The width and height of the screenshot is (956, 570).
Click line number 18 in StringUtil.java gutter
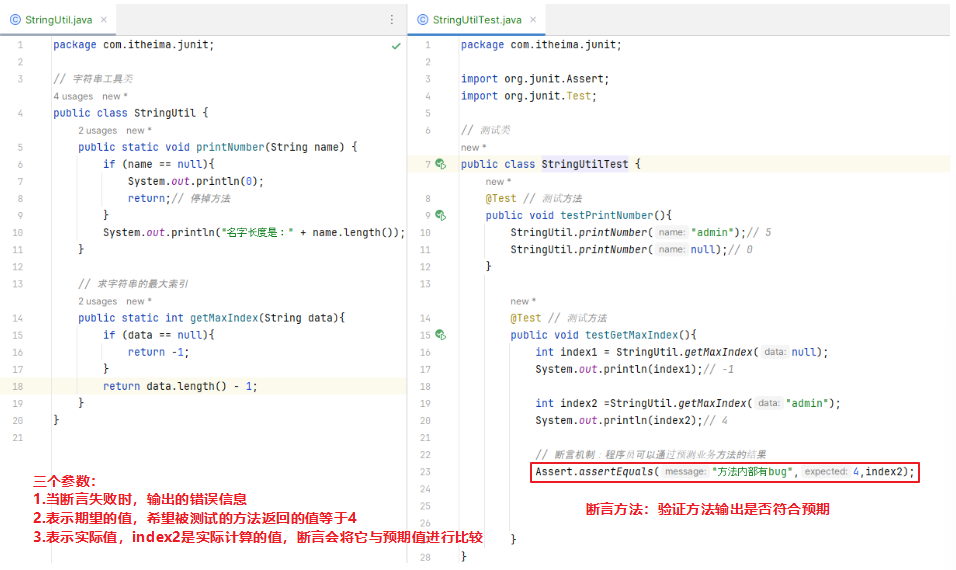click(x=18, y=386)
